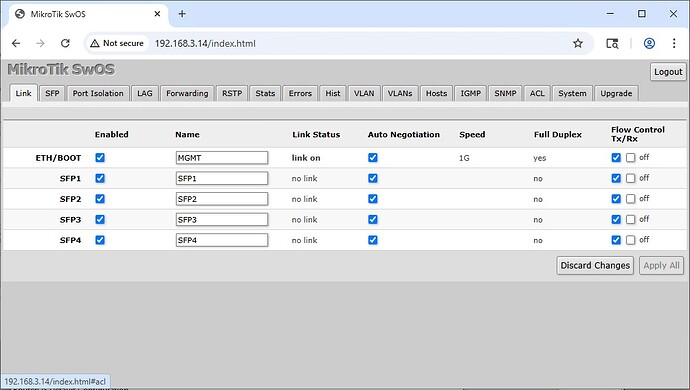Screen dimensions: 690x390
Task: Open the VLANs tab
Action: pyautogui.click(x=400, y=93)
